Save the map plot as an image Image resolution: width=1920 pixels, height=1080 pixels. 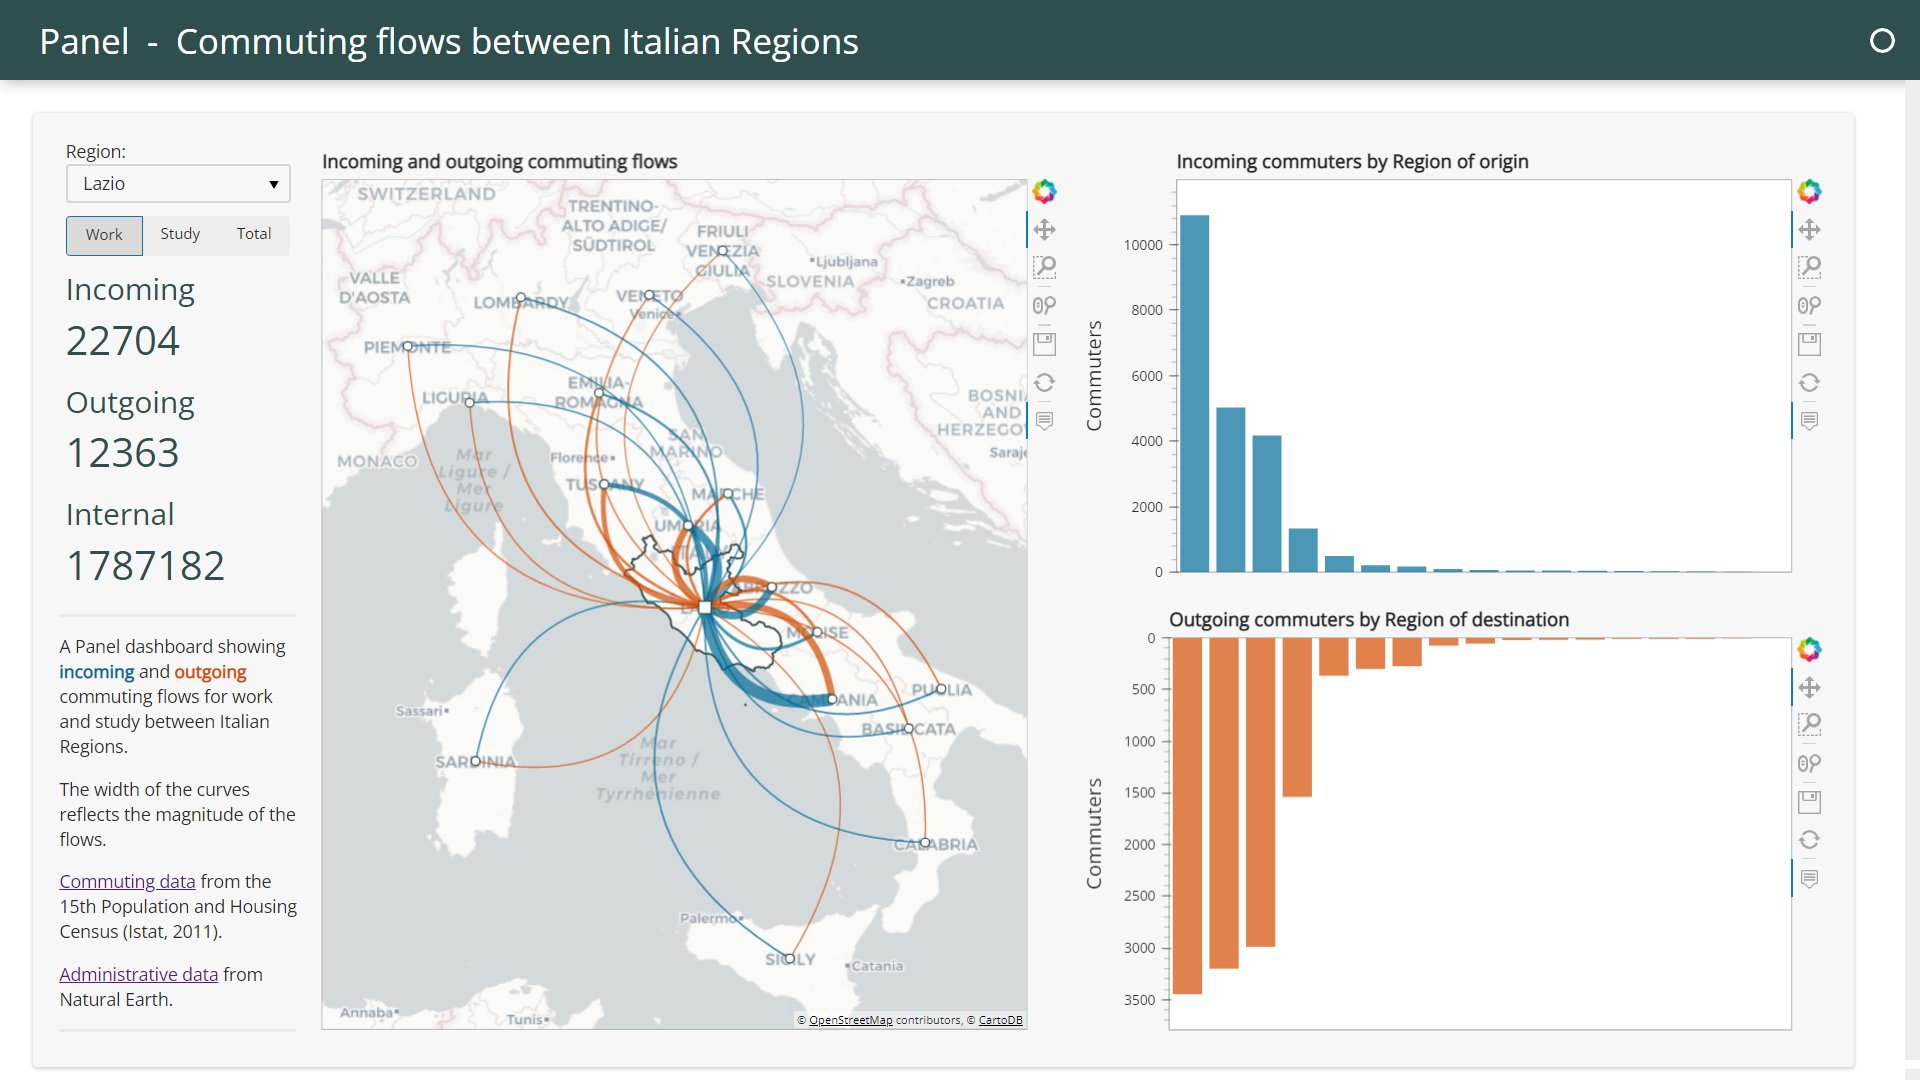click(1045, 343)
